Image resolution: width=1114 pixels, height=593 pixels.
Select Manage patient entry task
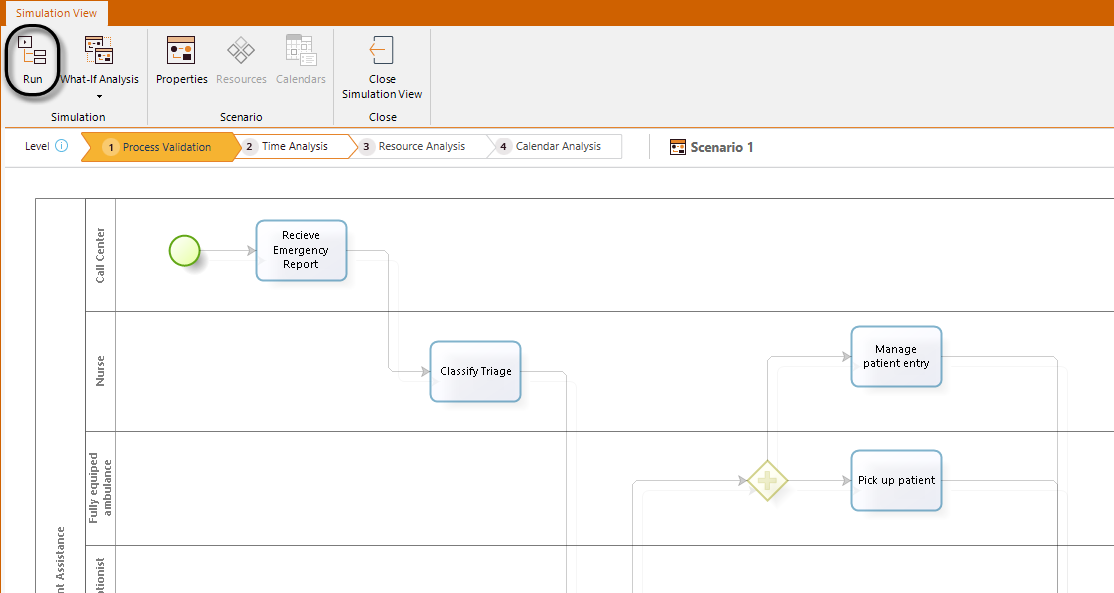[x=897, y=357]
